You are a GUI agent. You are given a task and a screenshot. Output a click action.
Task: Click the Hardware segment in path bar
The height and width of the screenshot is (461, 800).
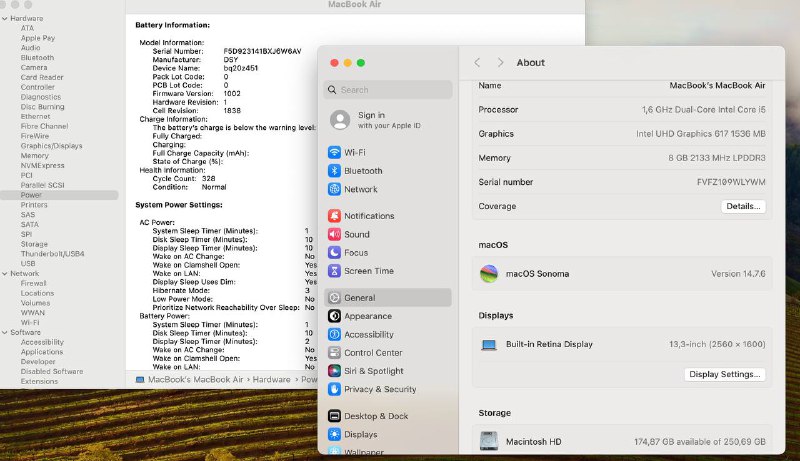pyautogui.click(x=271, y=379)
